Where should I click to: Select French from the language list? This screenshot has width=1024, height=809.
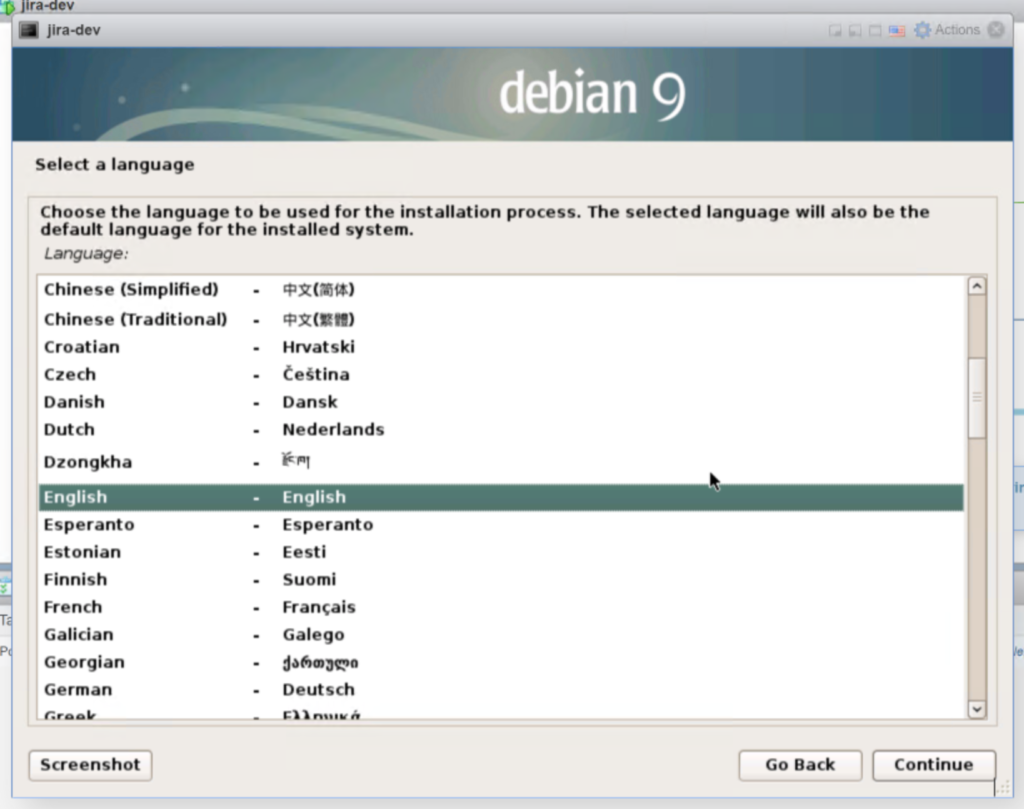[501, 607]
